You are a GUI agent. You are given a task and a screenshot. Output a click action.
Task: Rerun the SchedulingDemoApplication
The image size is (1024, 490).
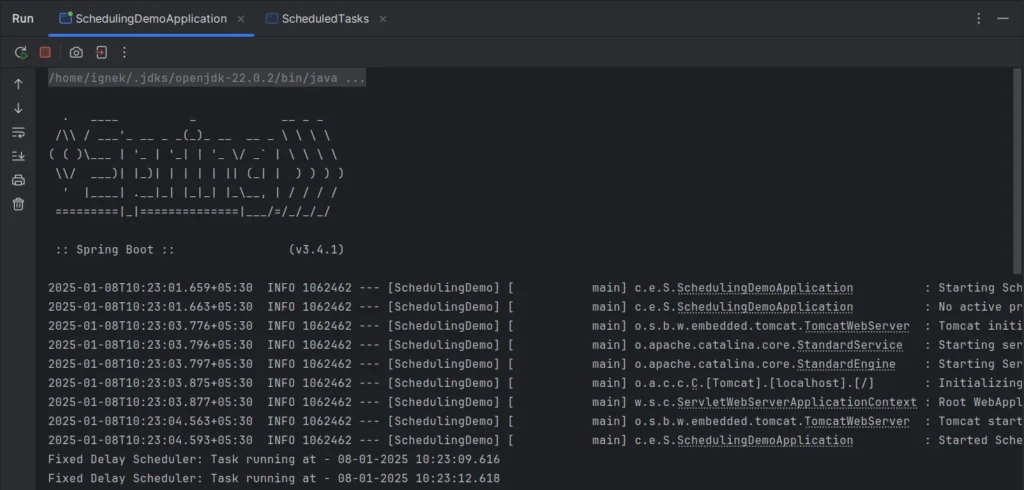click(21, 52)
